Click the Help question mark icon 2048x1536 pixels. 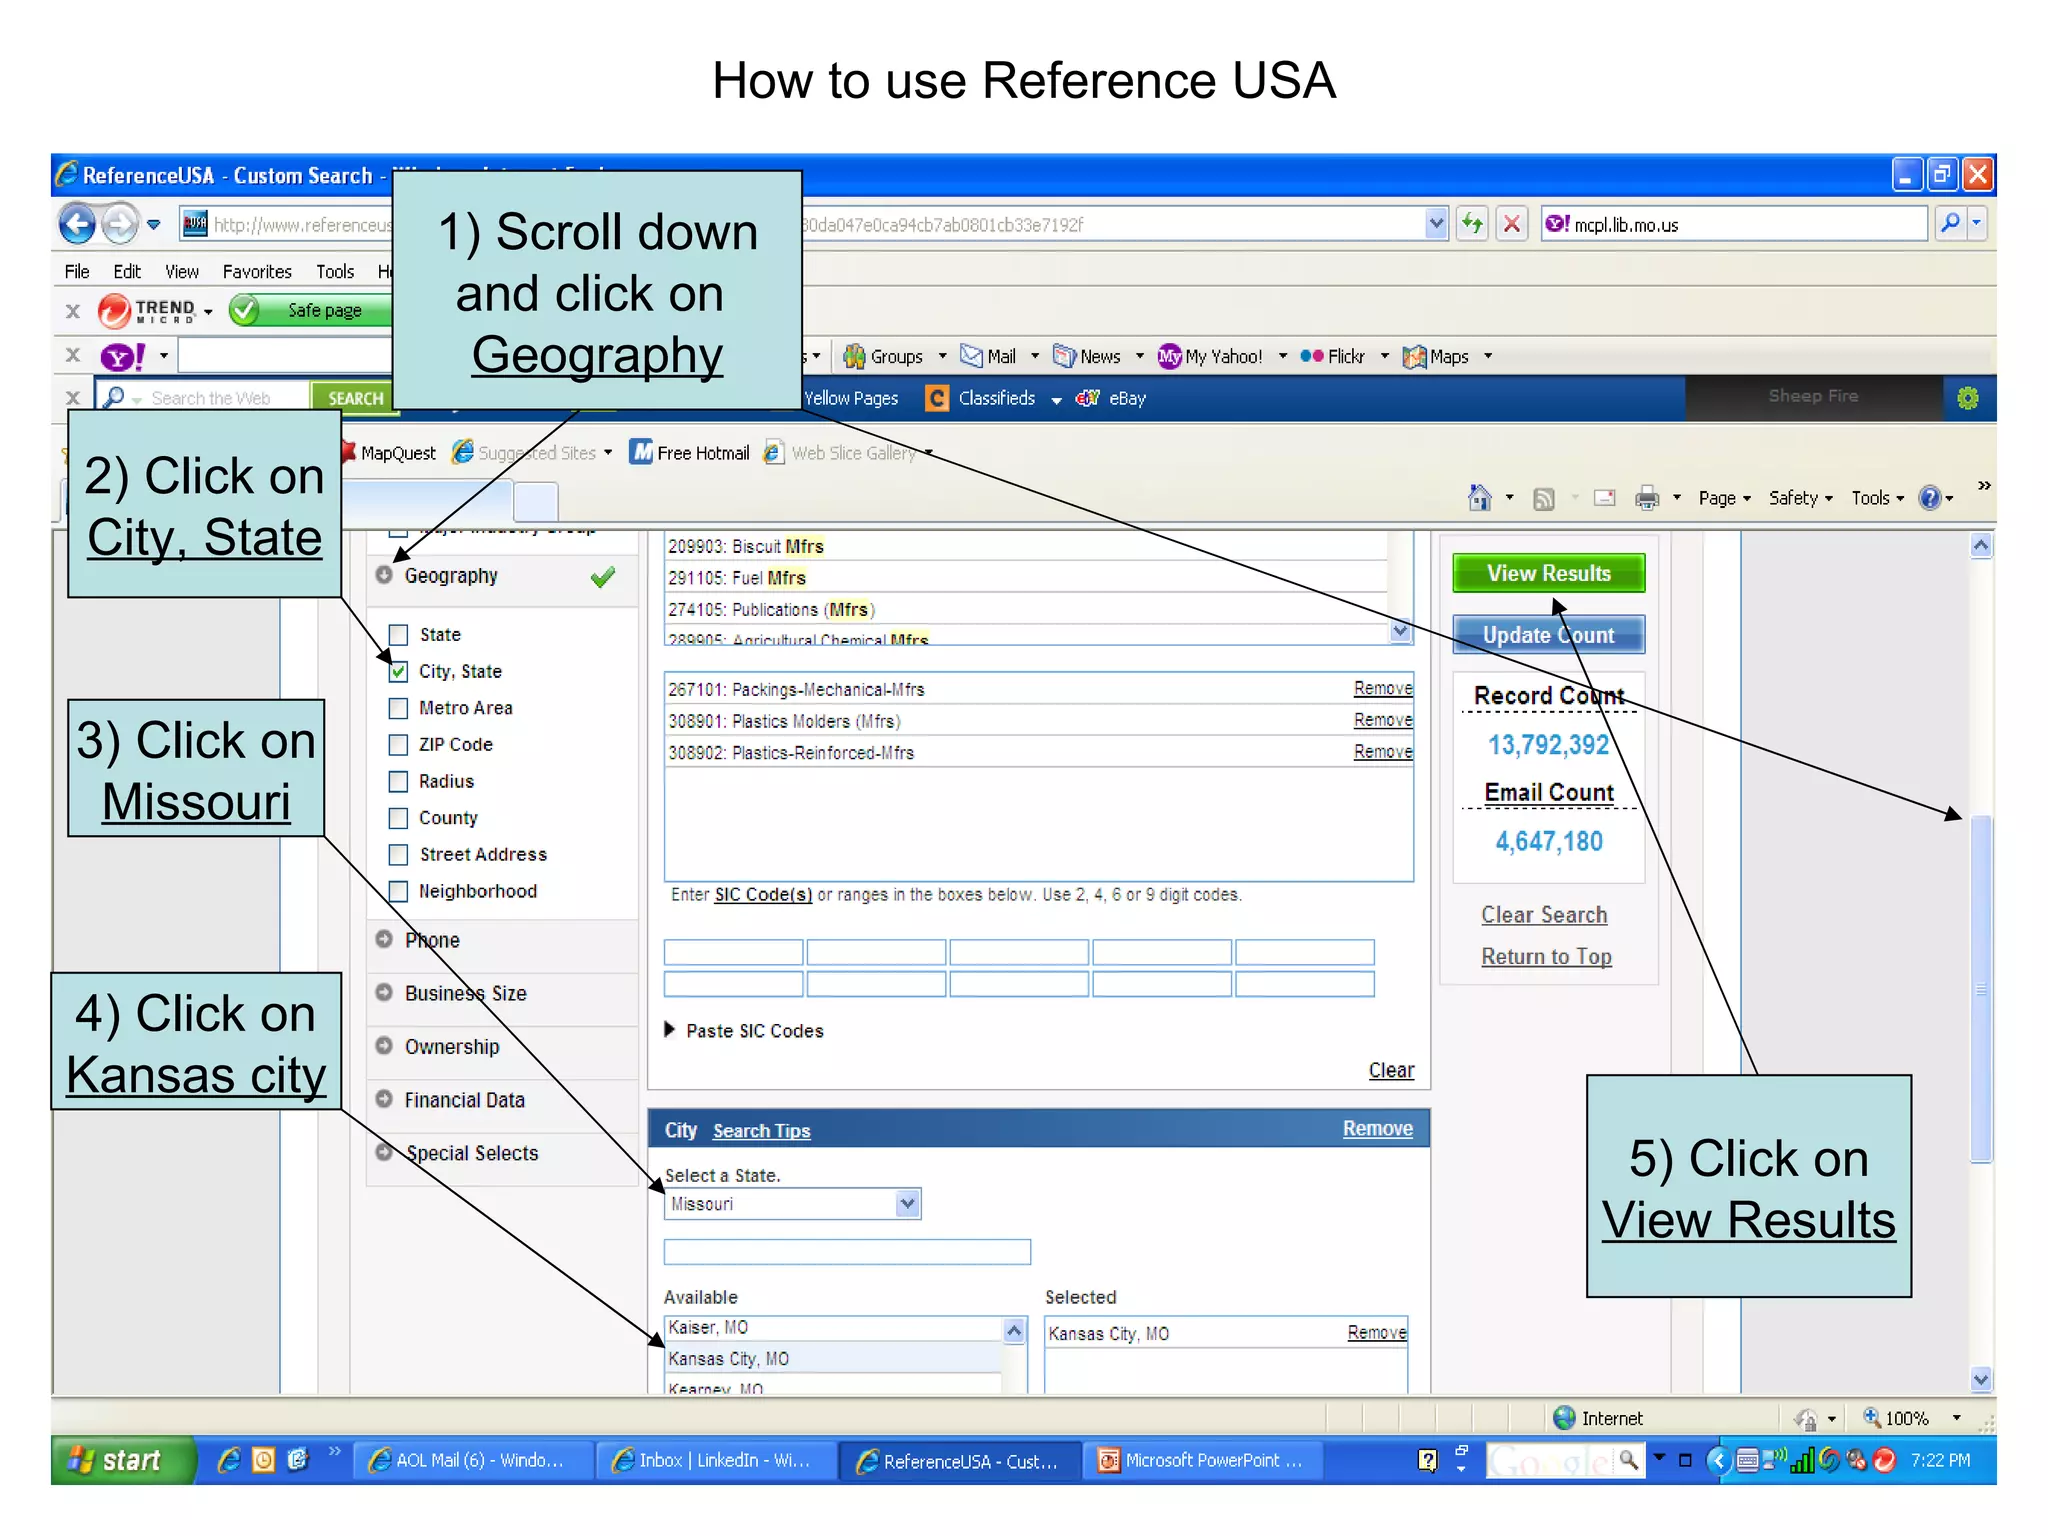[1930, 497]
